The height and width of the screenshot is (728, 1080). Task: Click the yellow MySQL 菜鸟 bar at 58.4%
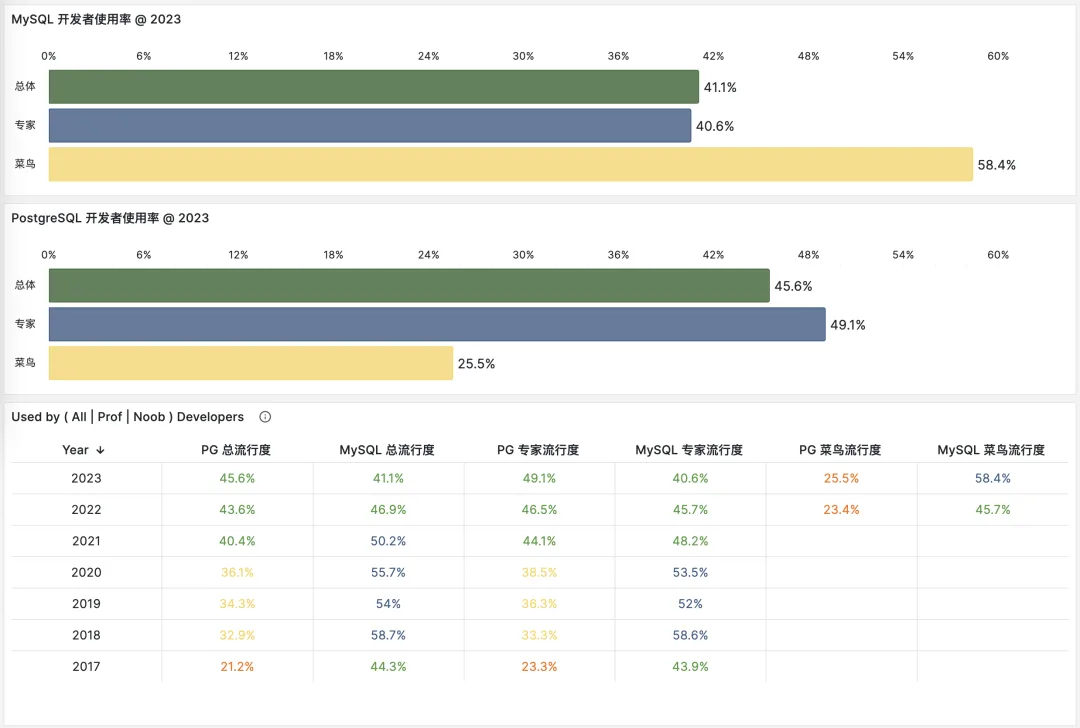(511, 164)
